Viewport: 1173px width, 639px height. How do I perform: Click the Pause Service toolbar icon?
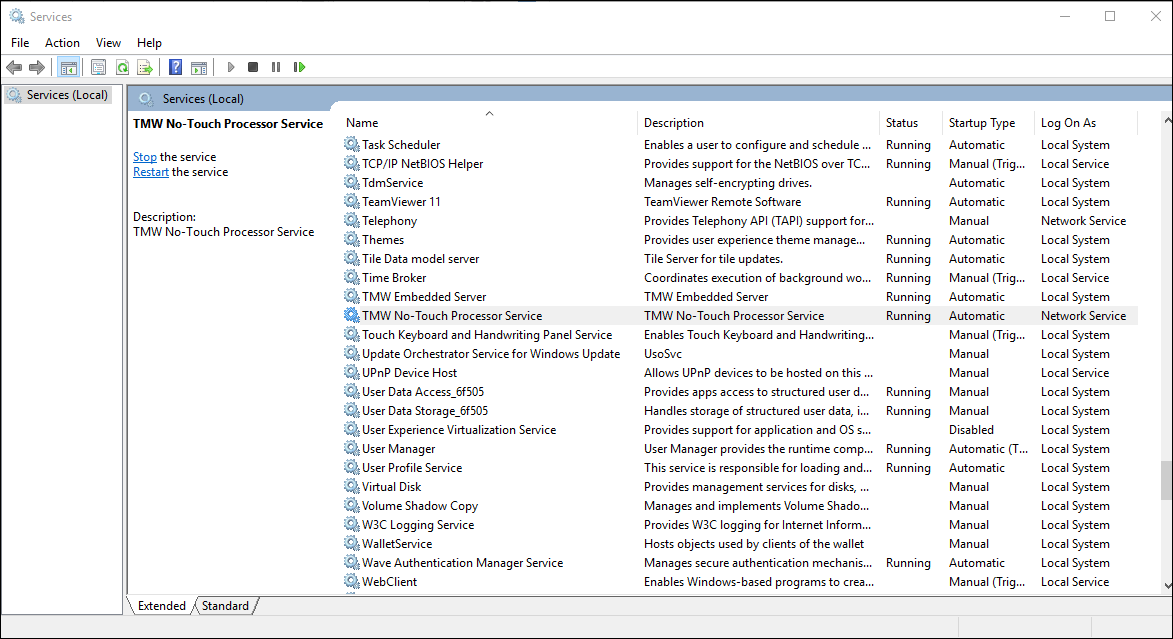276,67
